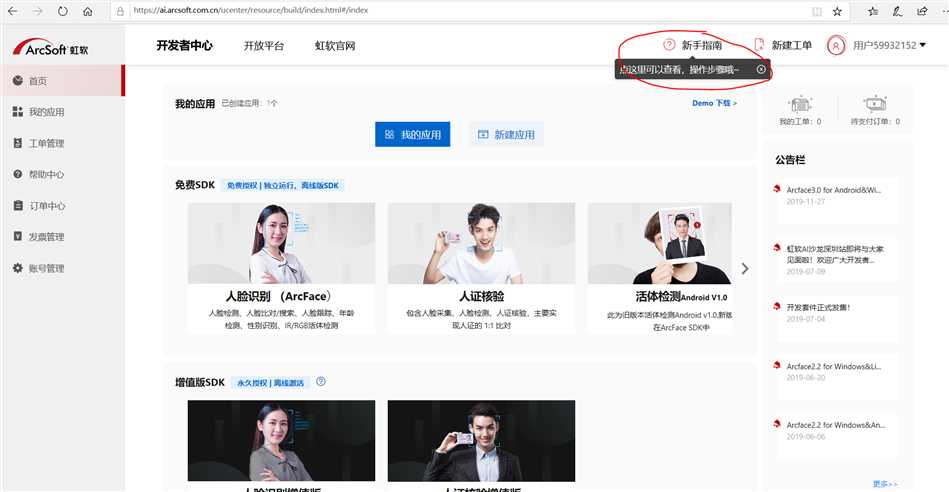Click the ArcSoft 虹软 logo
Screen dimensions: 949x492
tap(51, 48)
